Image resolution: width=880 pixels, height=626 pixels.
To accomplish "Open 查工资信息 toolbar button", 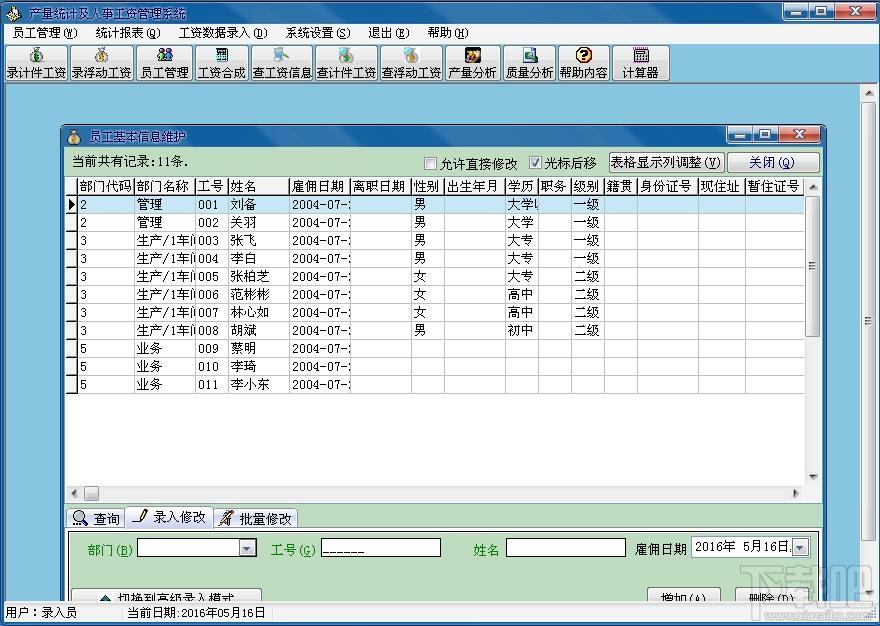I will 282,63.
